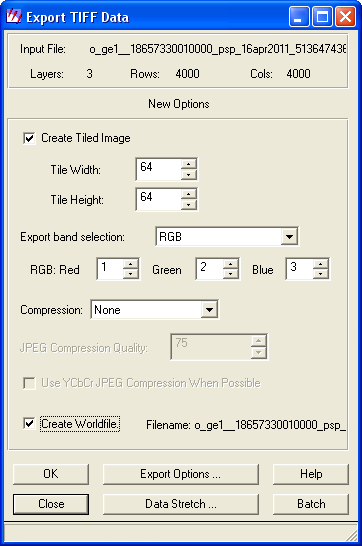
Task: Toggle Use YCbCr JPEG Compression checkbox
Action: [x=29, y=383]
